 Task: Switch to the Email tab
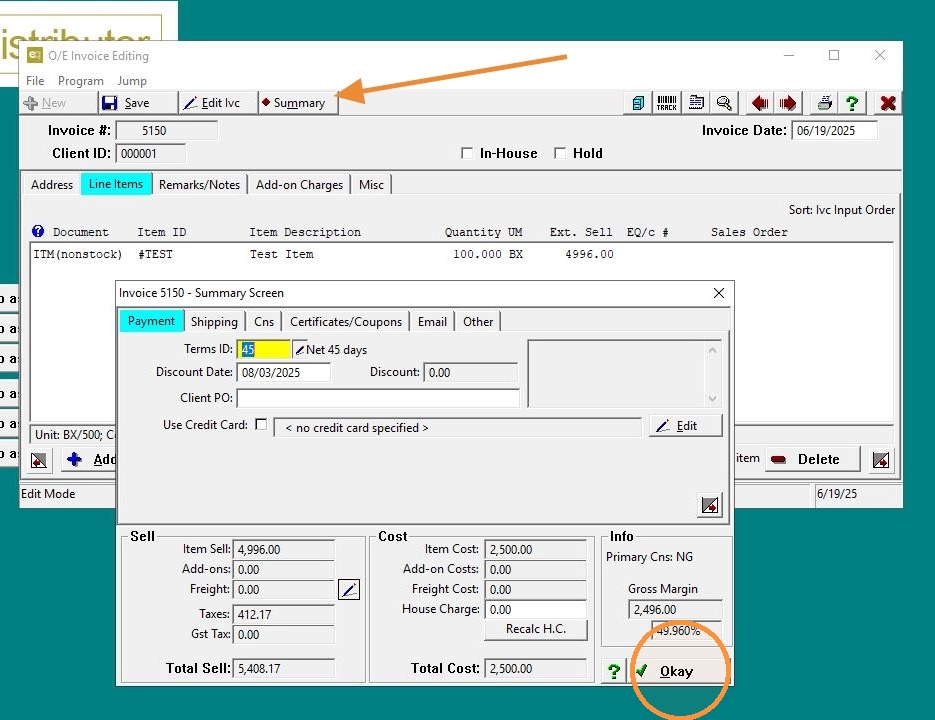pyautogui.click(x=432, y=322)
